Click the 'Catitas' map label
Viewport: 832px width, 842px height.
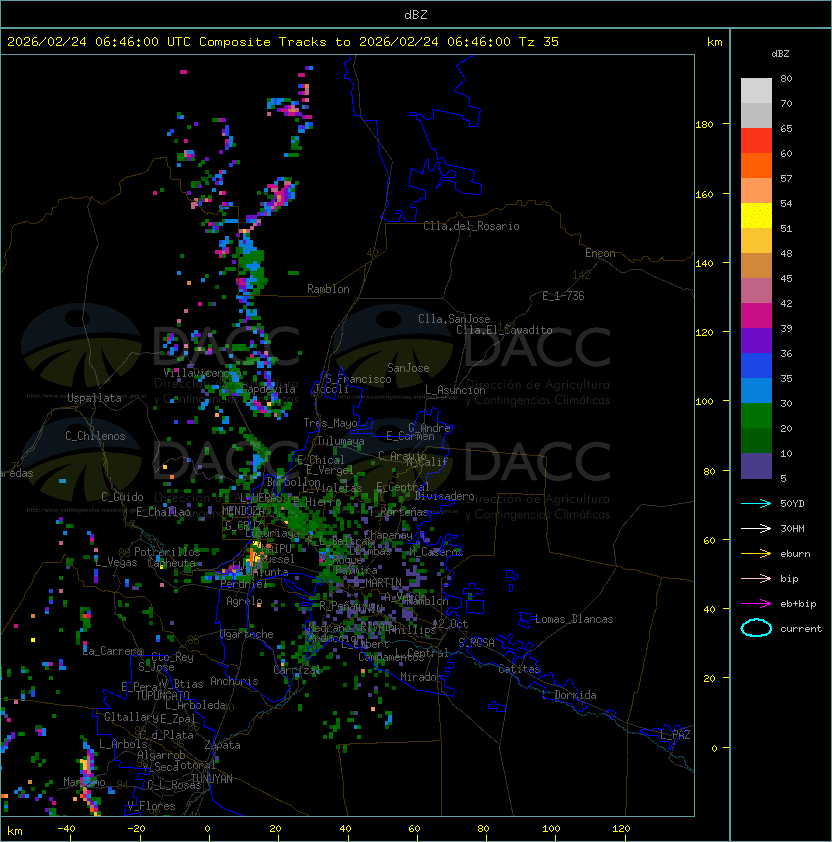pyautogui.click(x=519, y=669)
